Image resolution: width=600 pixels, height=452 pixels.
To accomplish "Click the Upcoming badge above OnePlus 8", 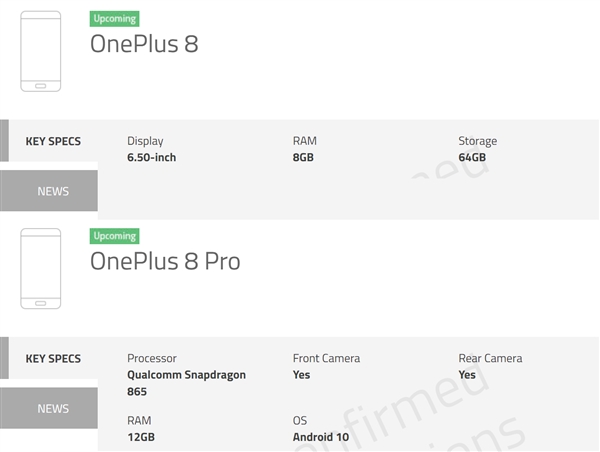I will [114, 19].
